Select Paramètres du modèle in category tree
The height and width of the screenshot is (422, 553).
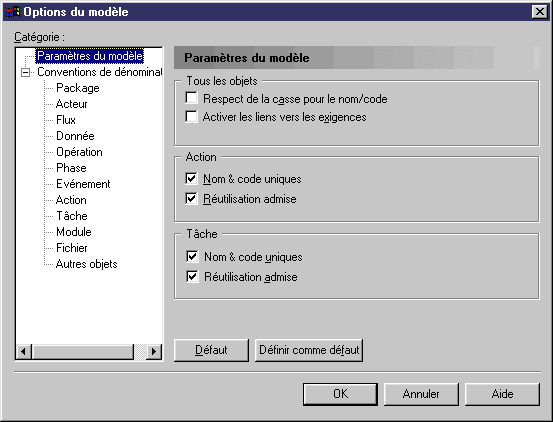tap(90, 56)
